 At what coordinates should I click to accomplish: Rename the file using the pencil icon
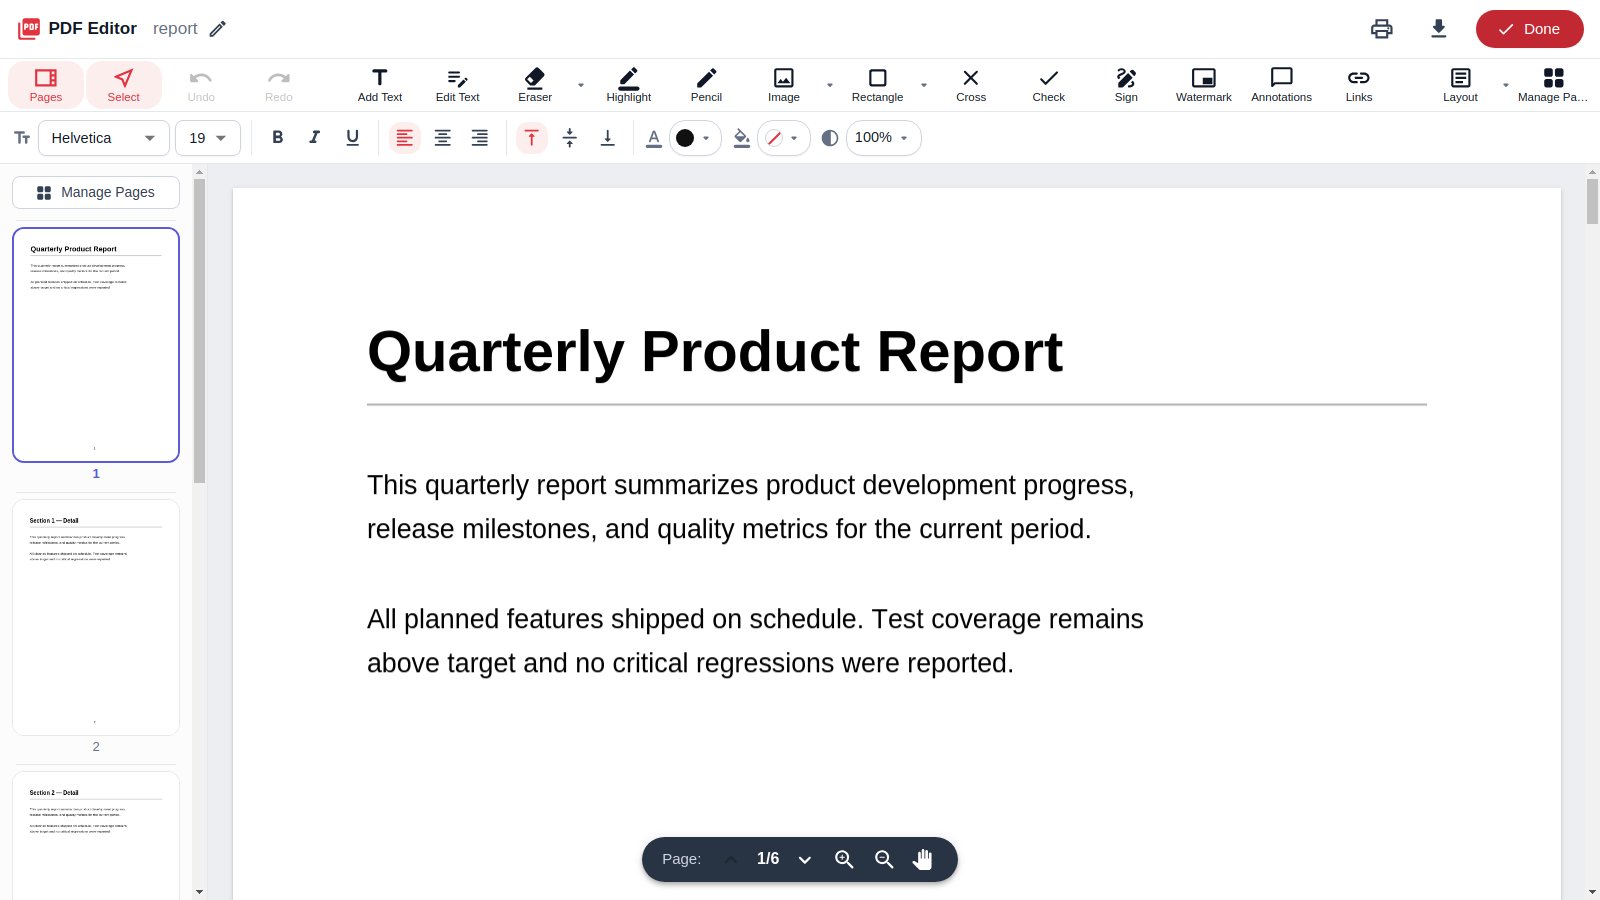[x=218, y=29]
